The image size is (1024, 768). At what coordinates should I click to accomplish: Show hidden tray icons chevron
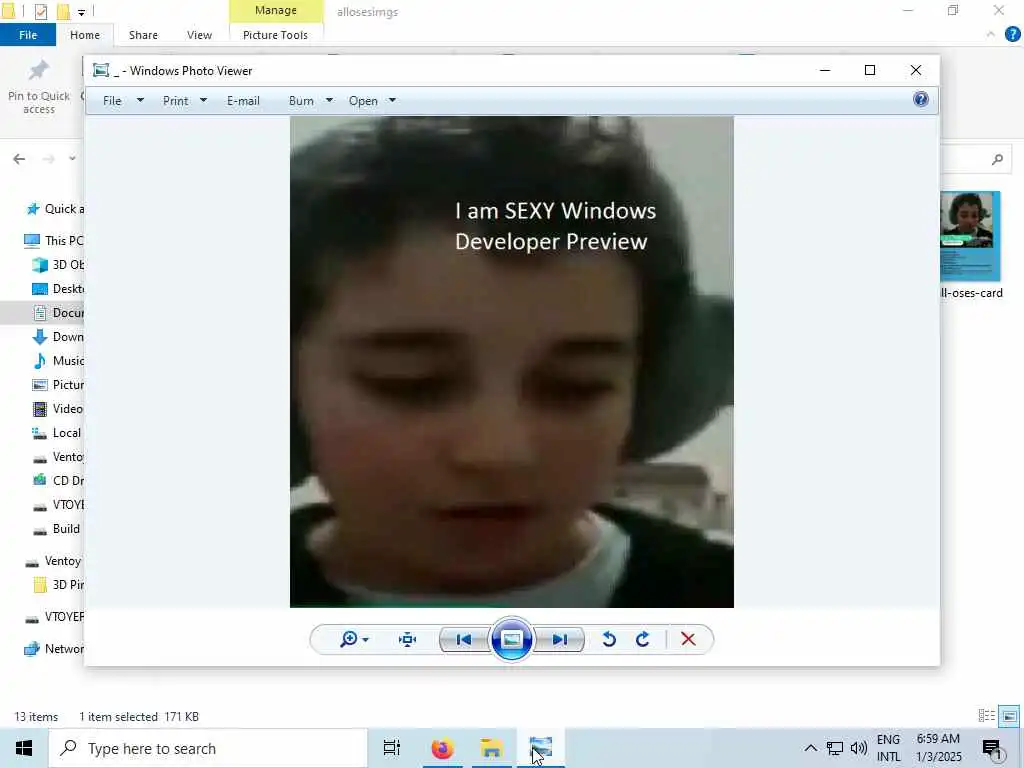coord(810,748)
